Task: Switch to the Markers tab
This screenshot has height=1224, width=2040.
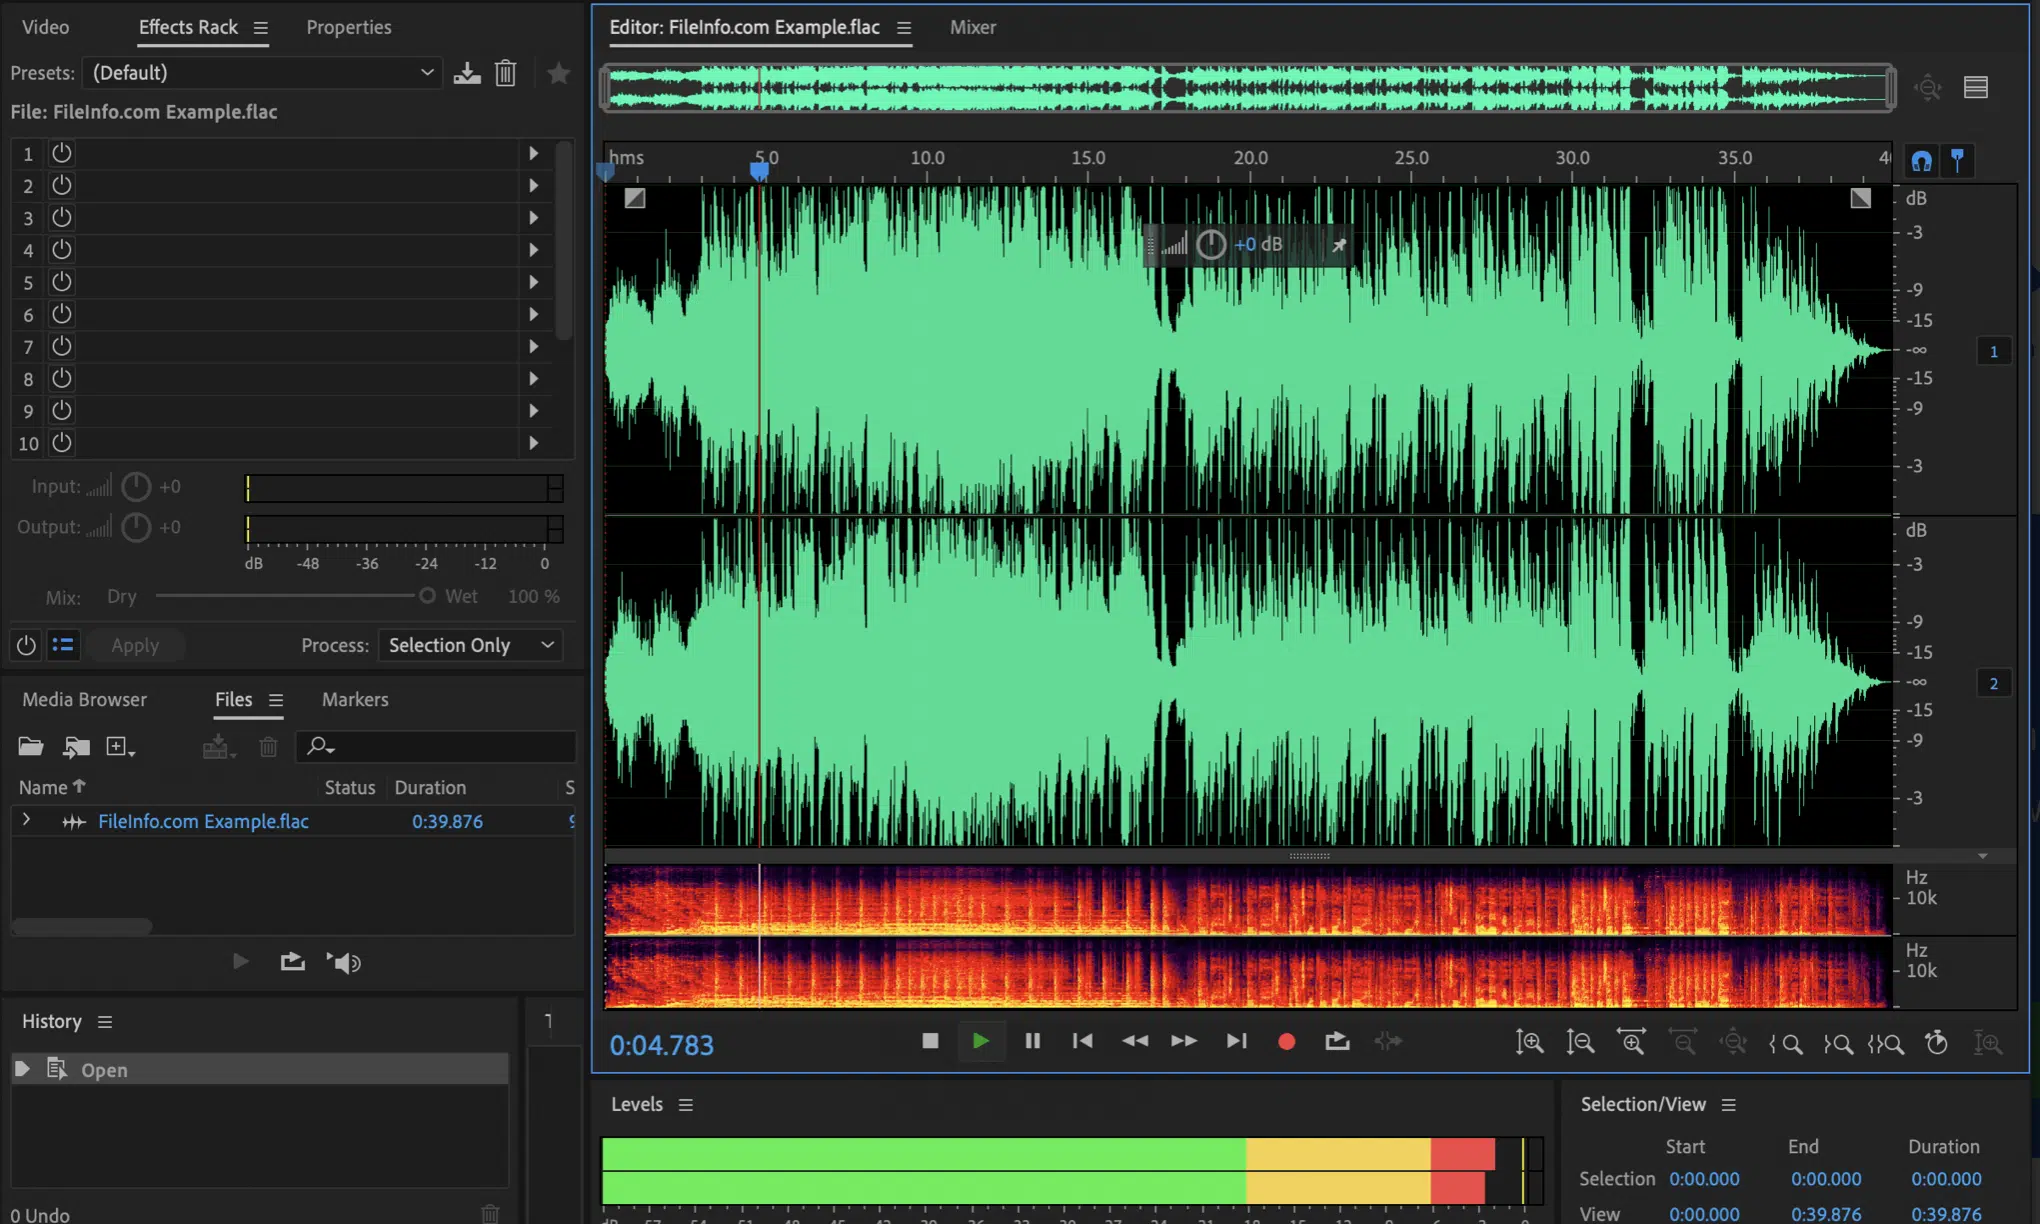Action: [x=354, y=698]
